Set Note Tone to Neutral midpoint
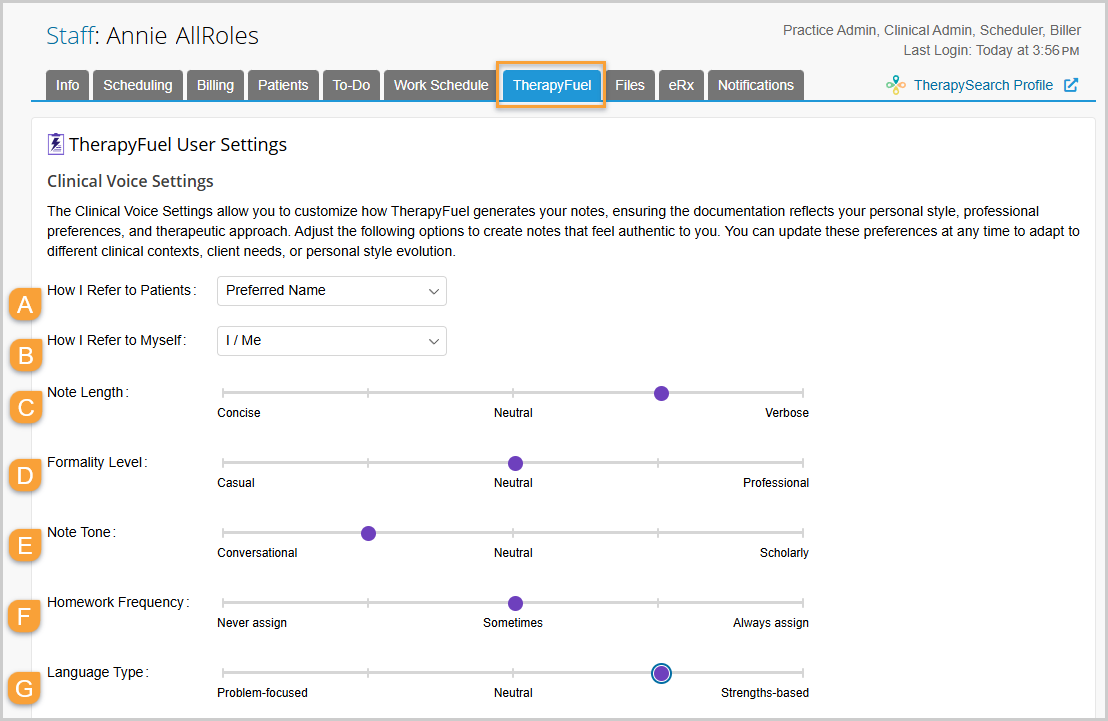 click(513, 533)
